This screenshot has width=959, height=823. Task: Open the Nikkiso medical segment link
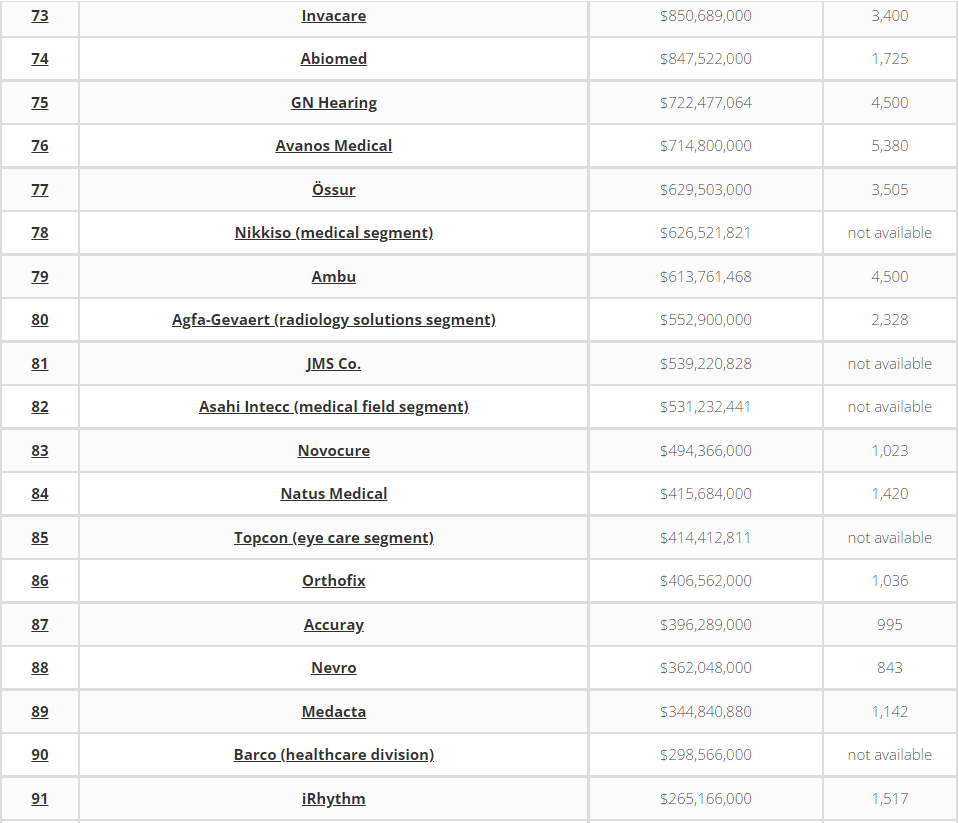pos(333,233)
